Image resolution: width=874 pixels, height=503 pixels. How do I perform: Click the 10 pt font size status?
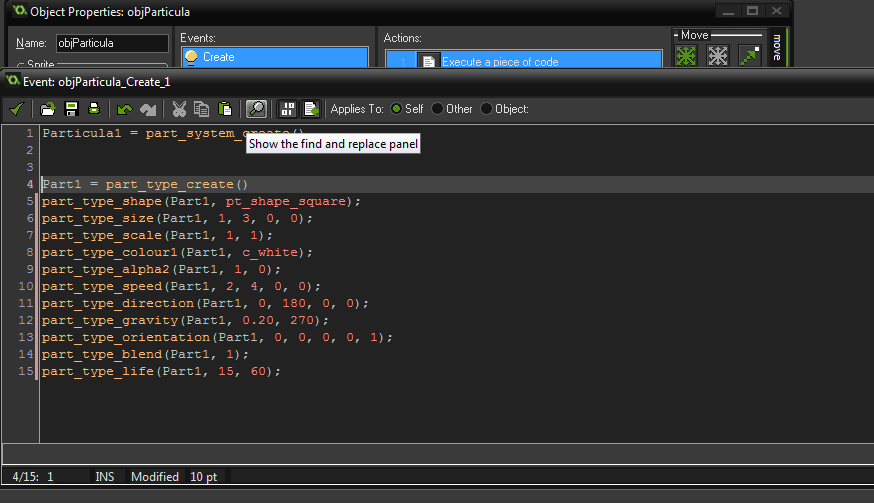(203, 477)
